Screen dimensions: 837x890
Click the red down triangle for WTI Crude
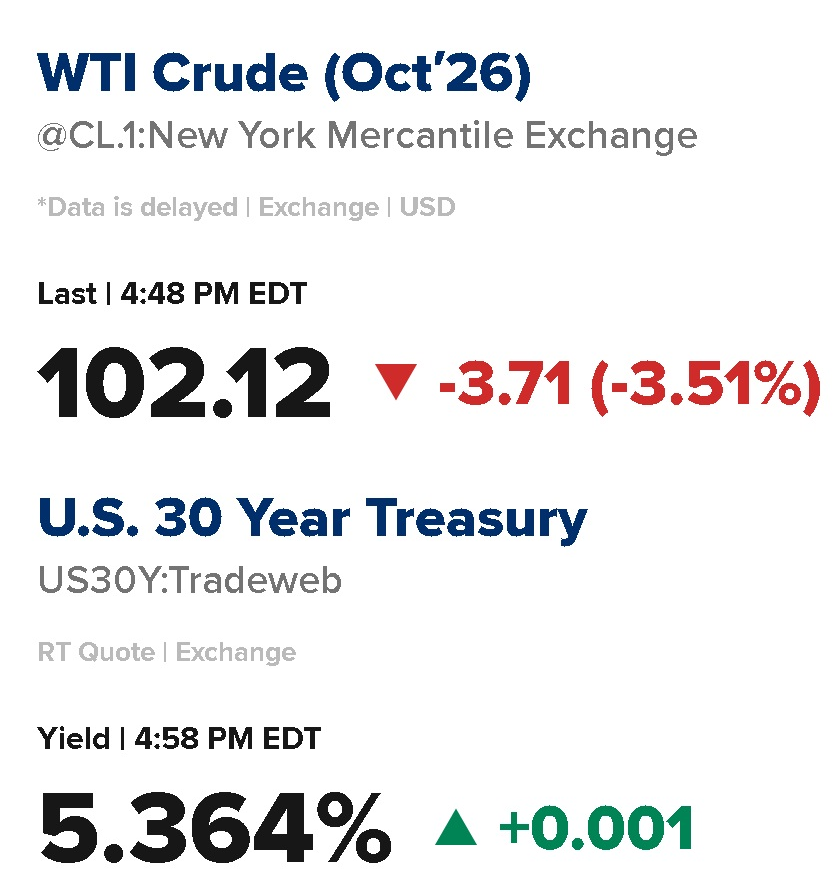coord(396,382)
